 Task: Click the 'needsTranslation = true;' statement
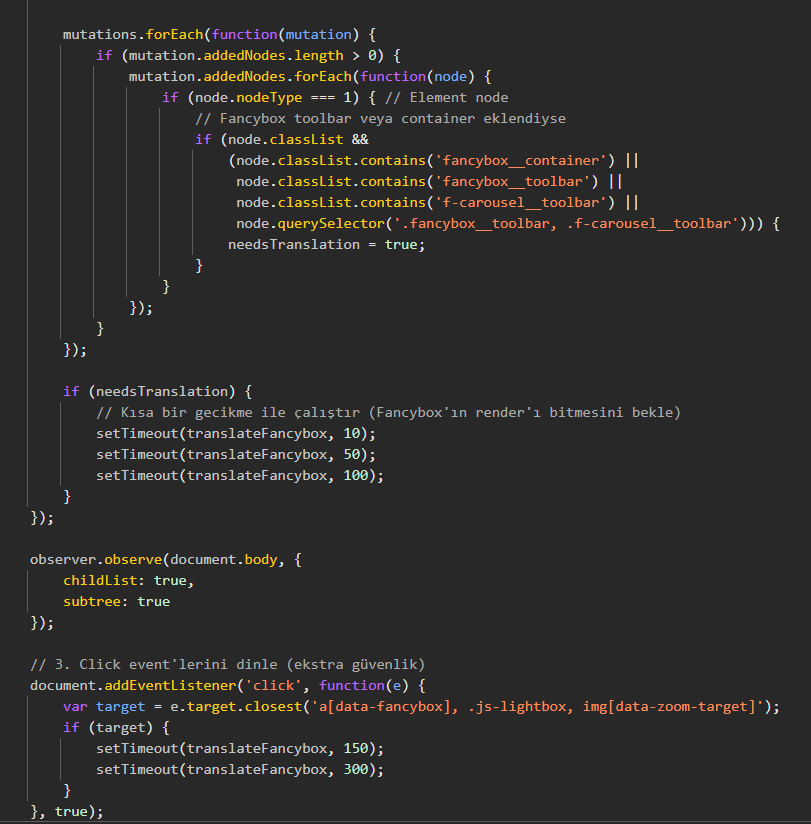pyautogui.click(x=326, y=245)
